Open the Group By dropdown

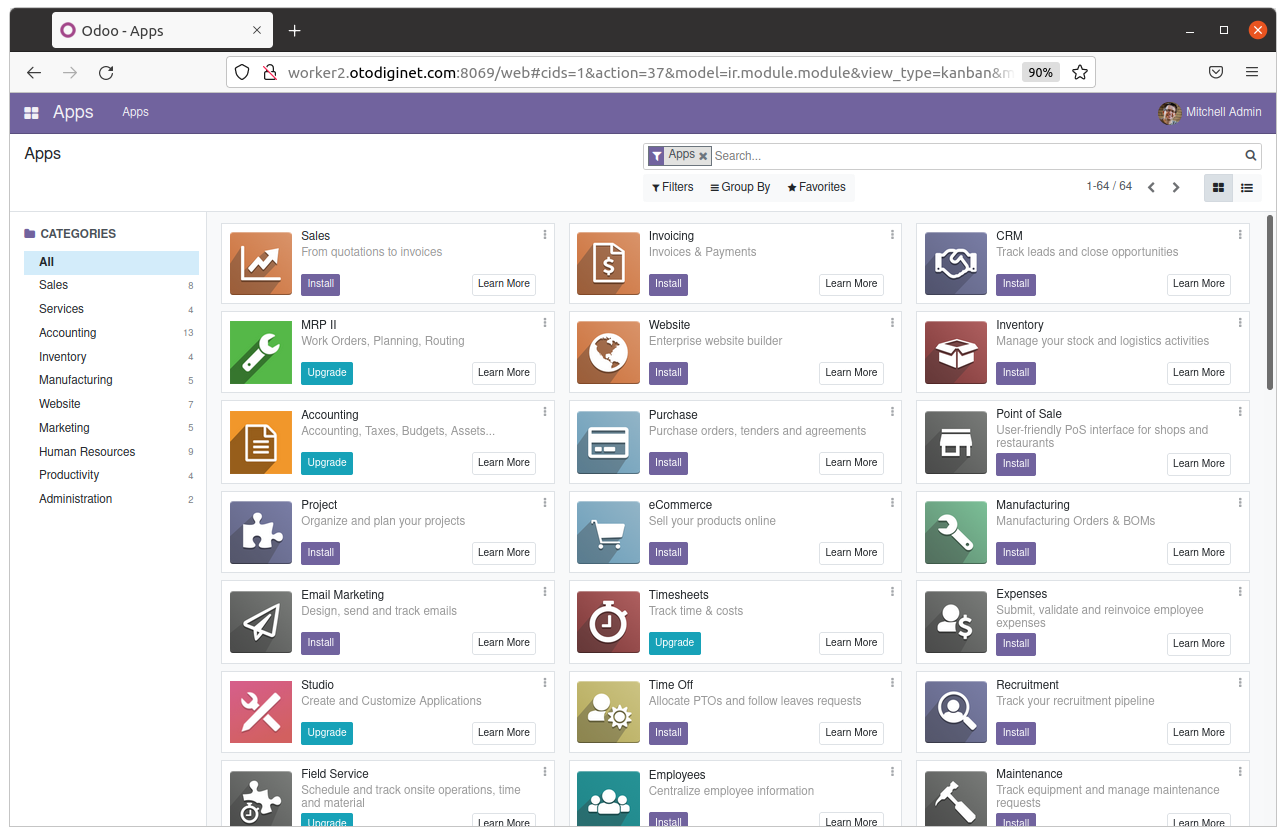tap(740, 187)
